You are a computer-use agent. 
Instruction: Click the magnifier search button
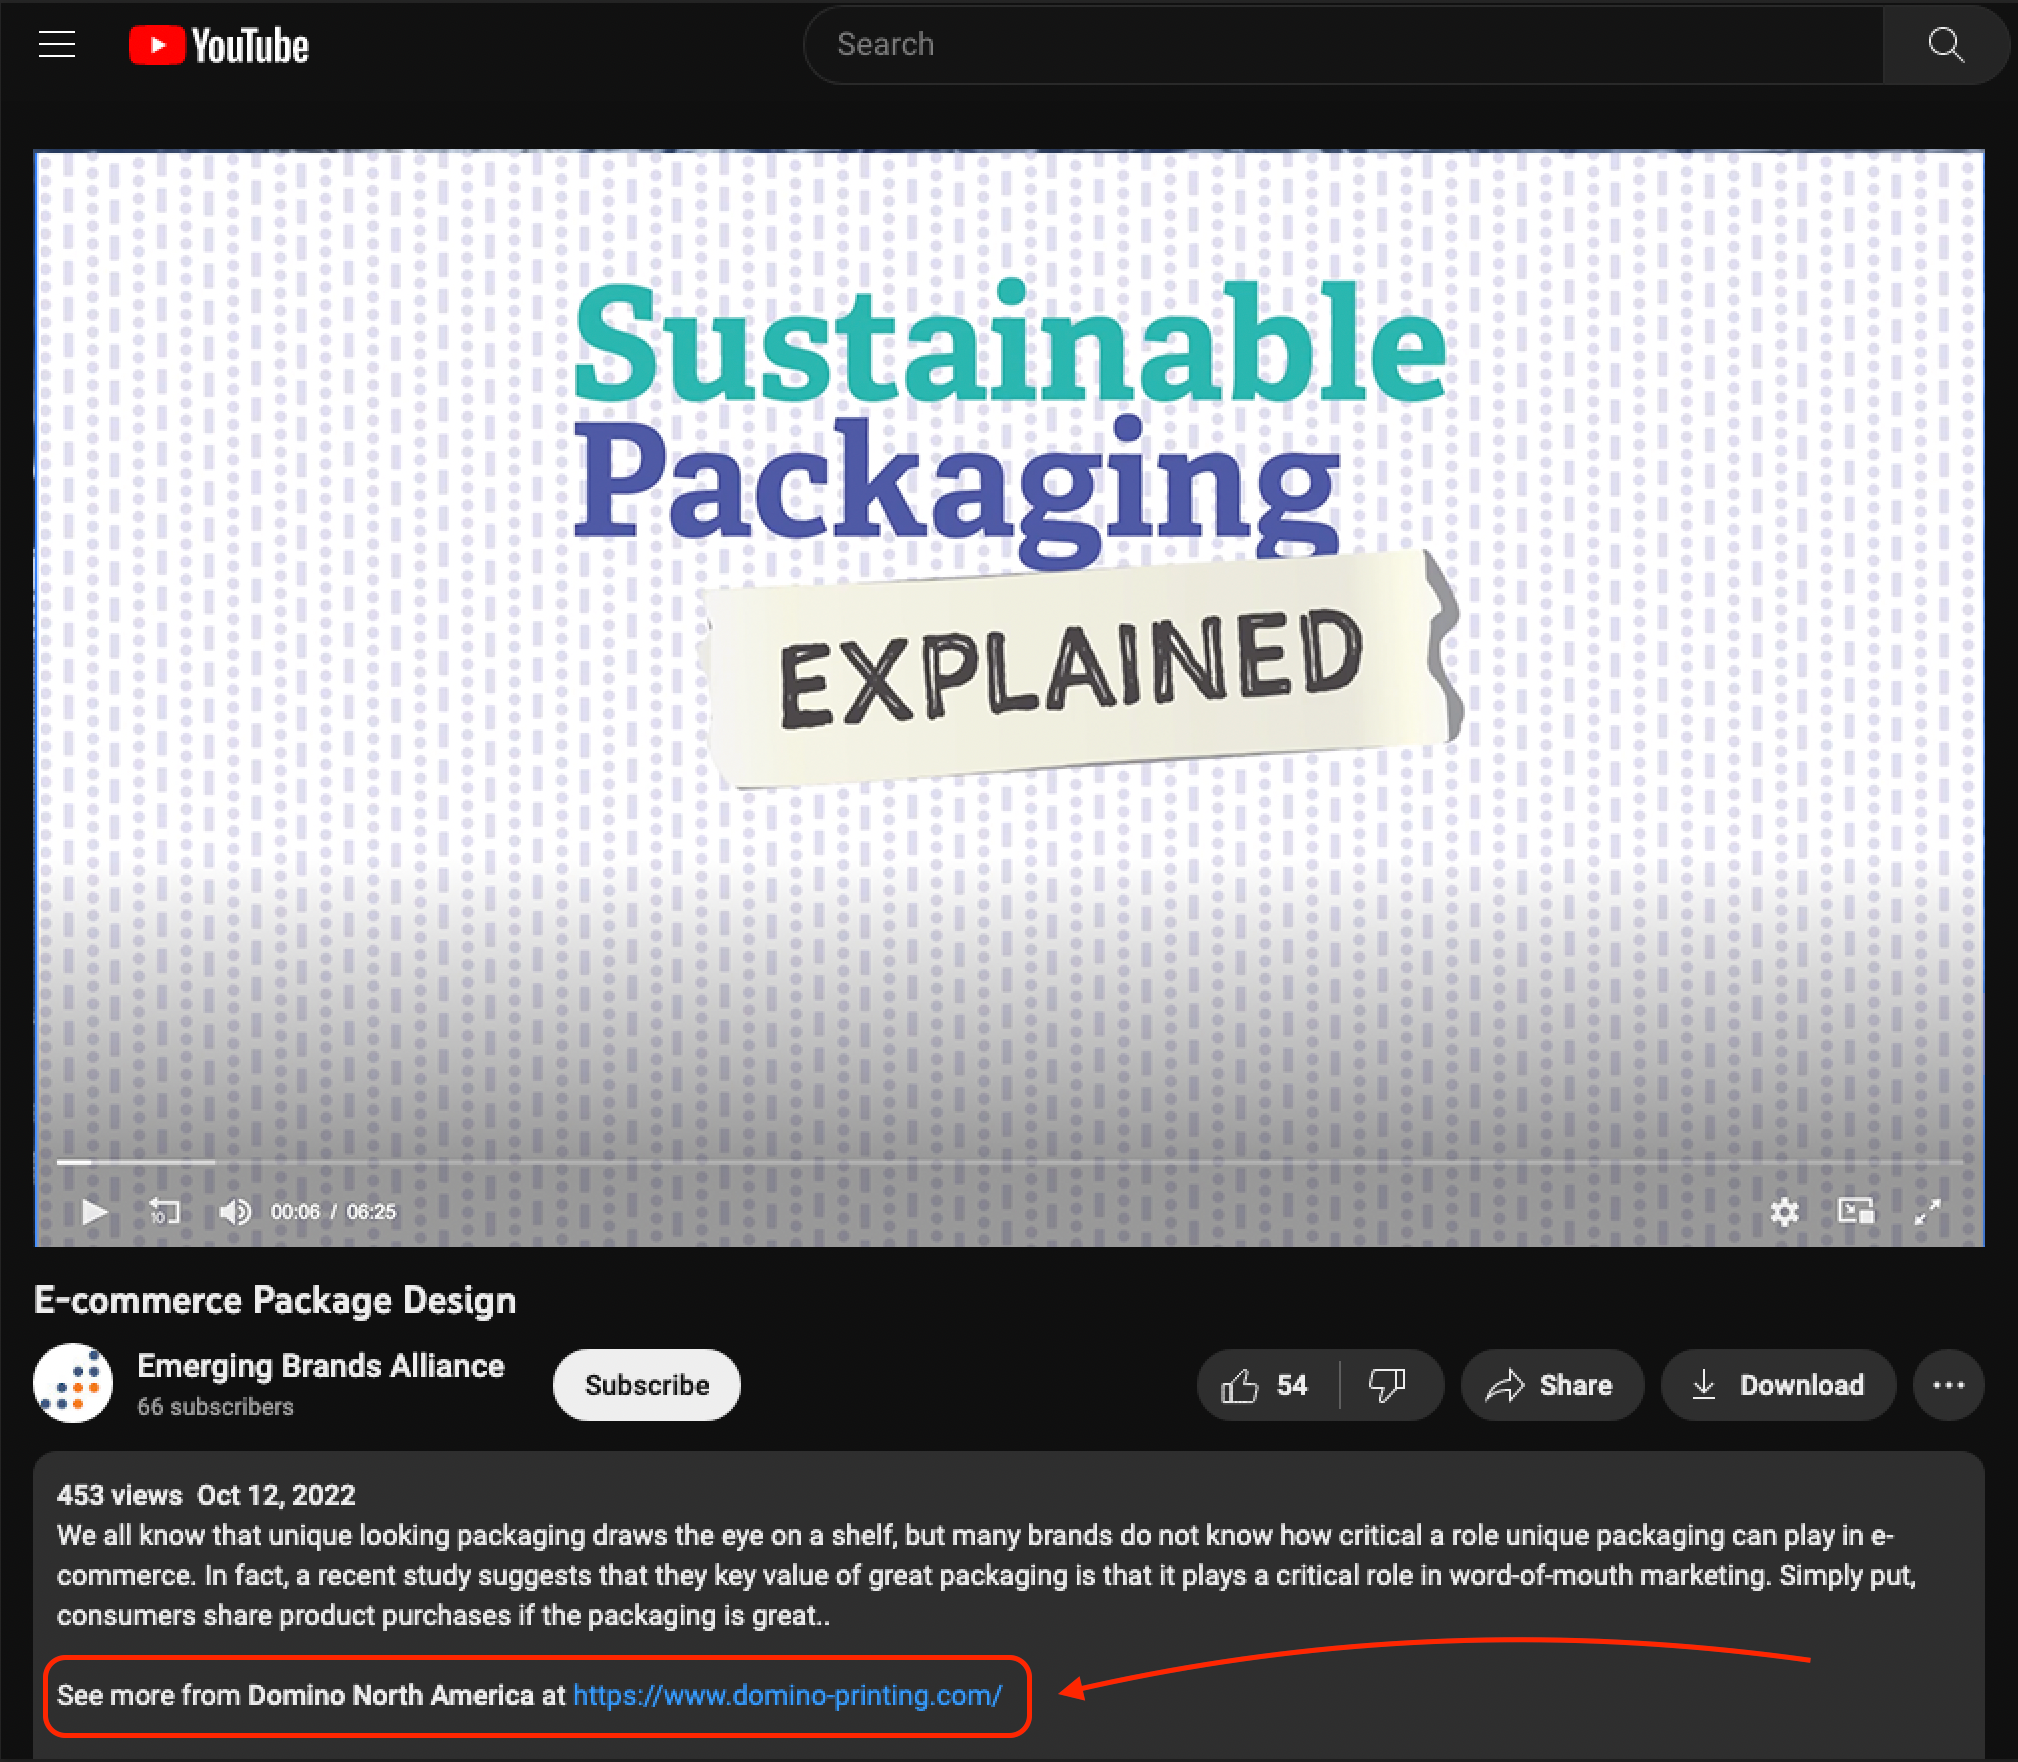(1945, 44)
